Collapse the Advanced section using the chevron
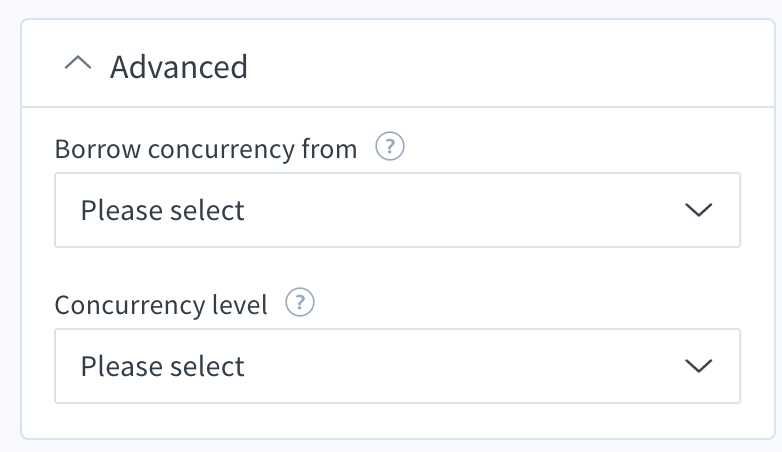The height and width of the screenshot is (452, 782). tap(78, 63)
